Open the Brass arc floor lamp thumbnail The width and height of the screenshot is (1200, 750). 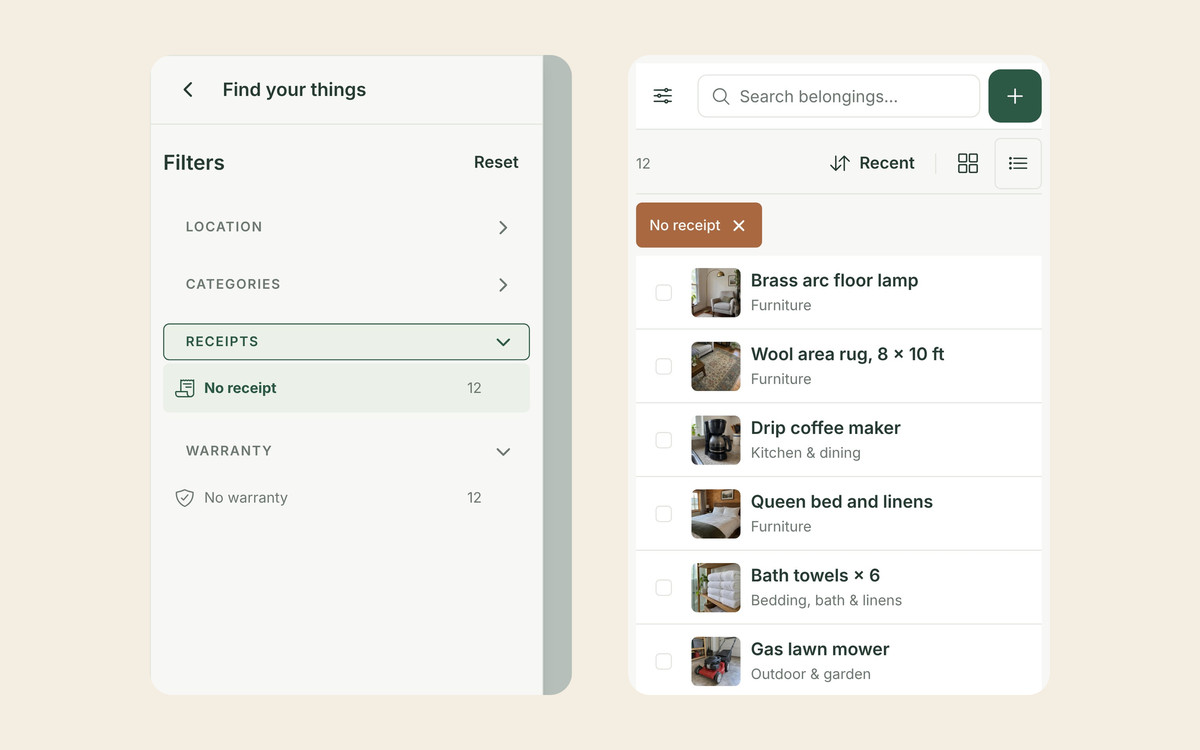[x=716, y=293]
